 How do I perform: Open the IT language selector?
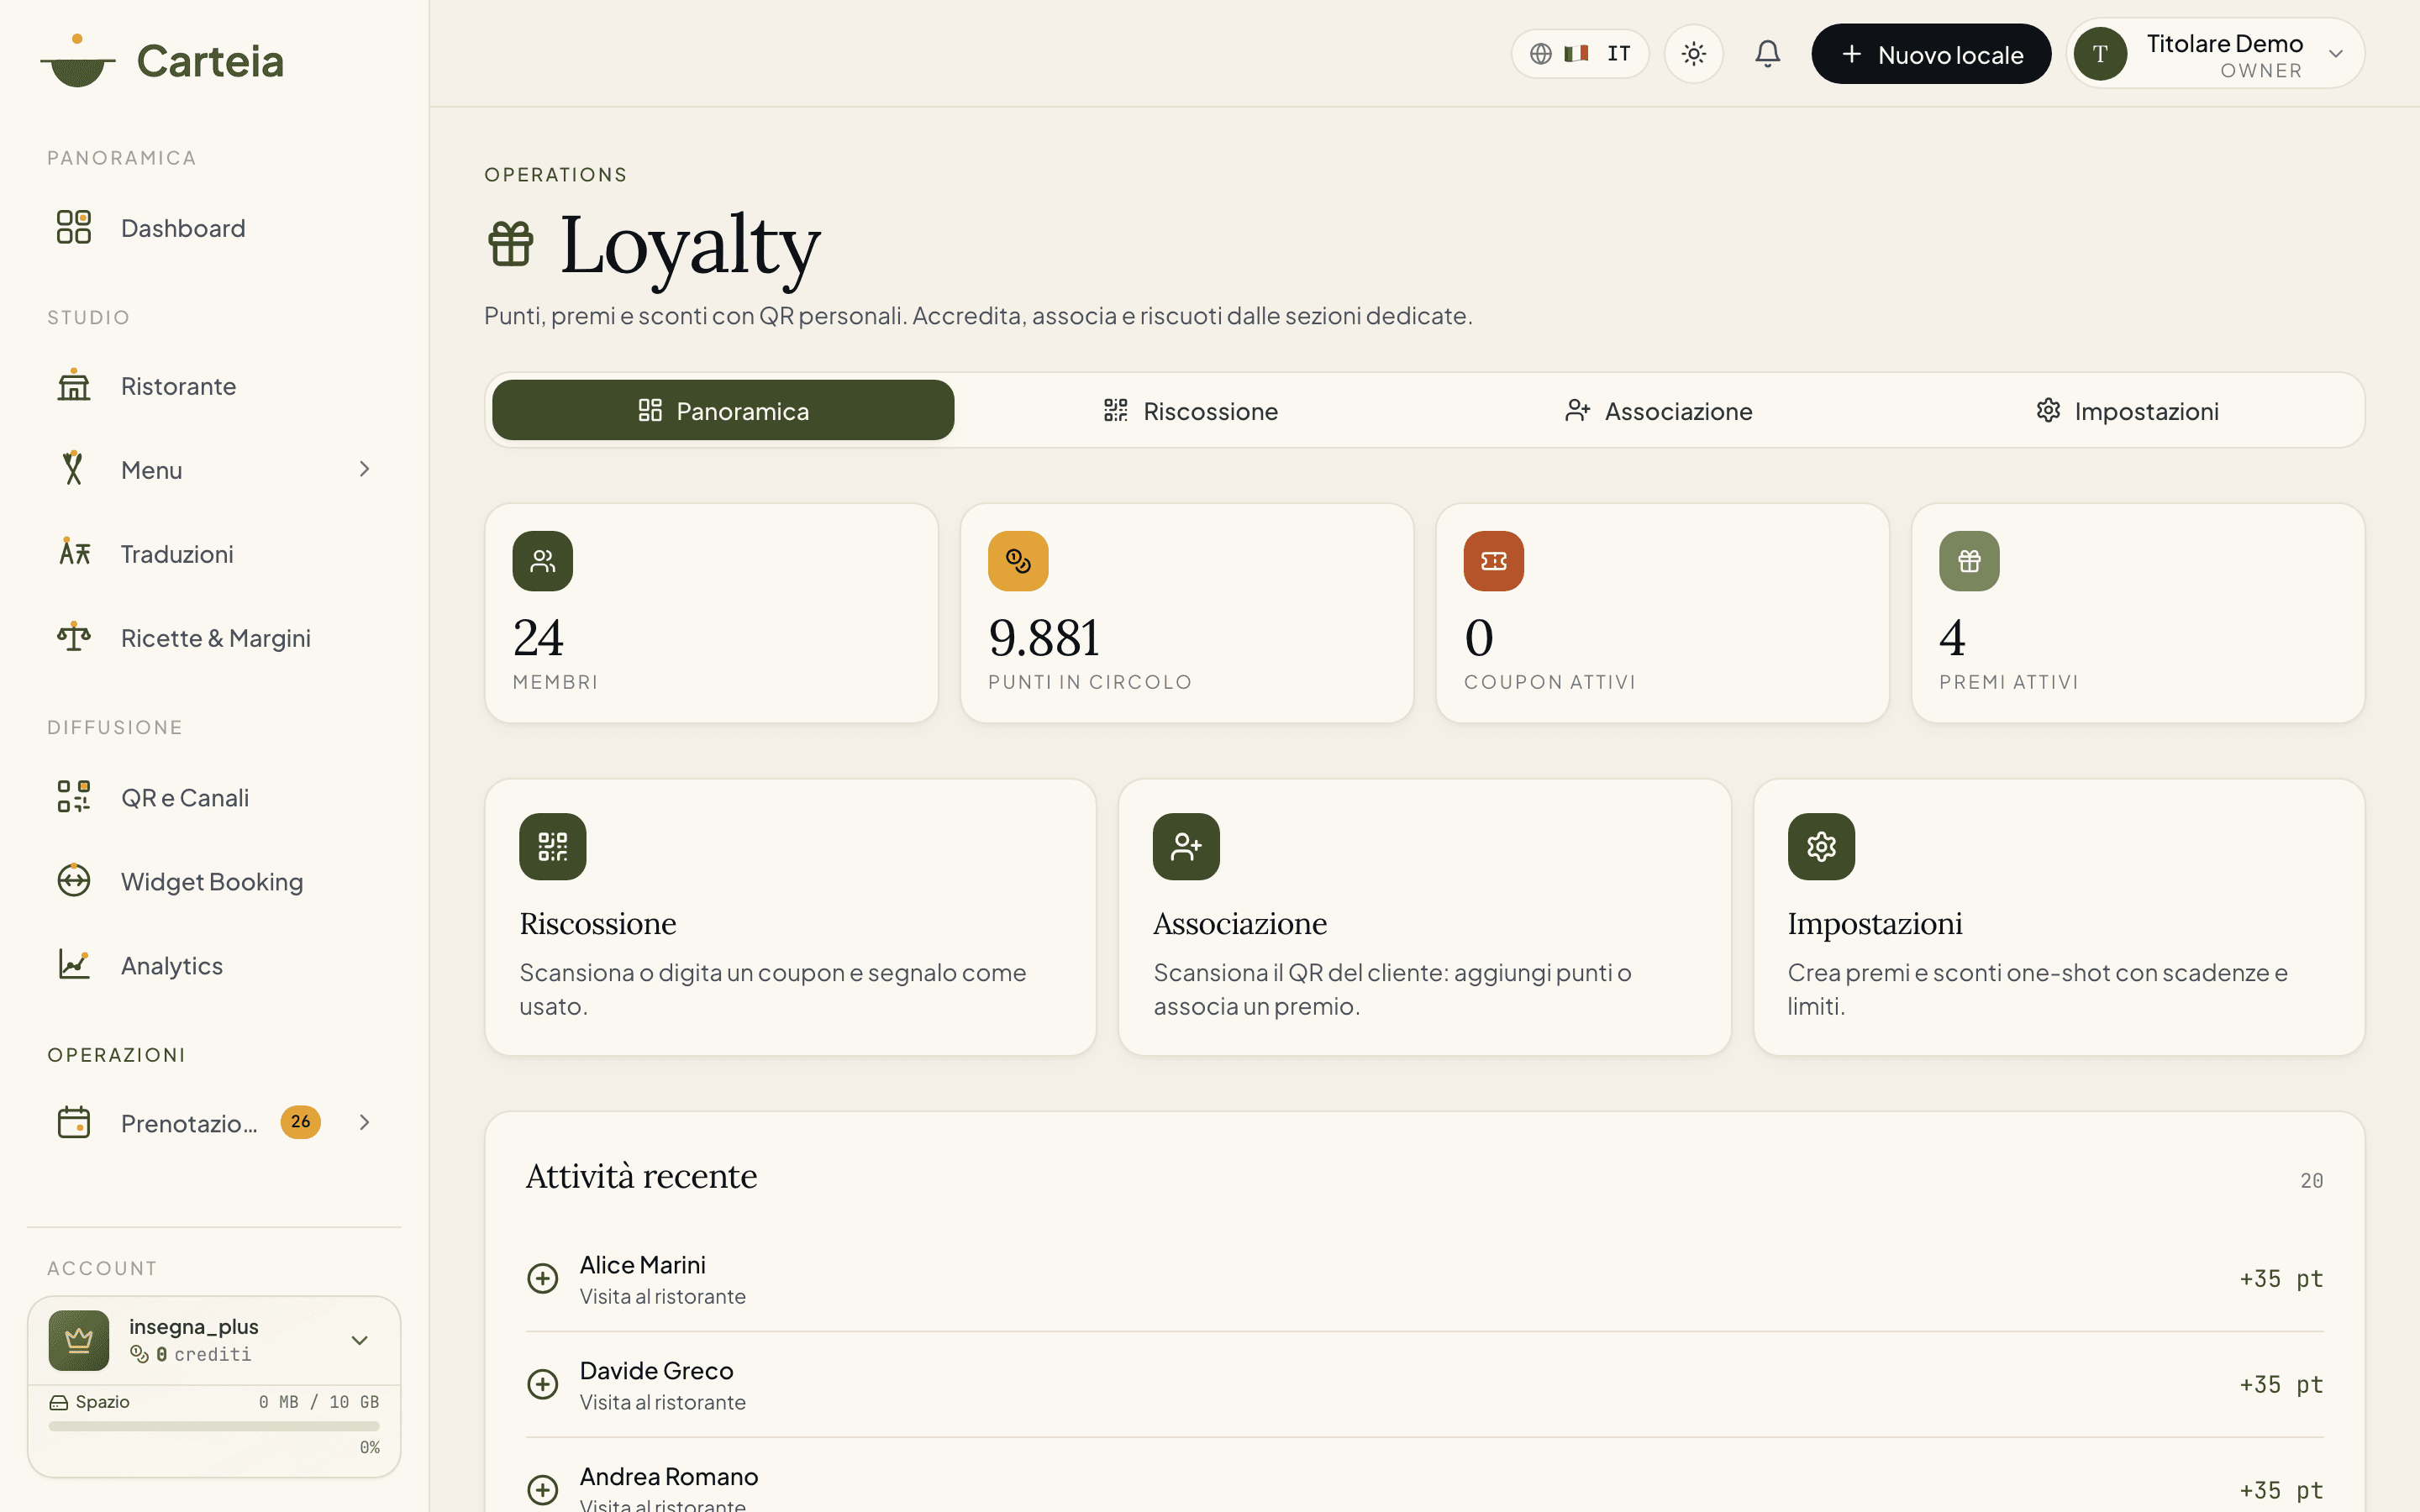pyautogui.click(x=1580, y=53)
